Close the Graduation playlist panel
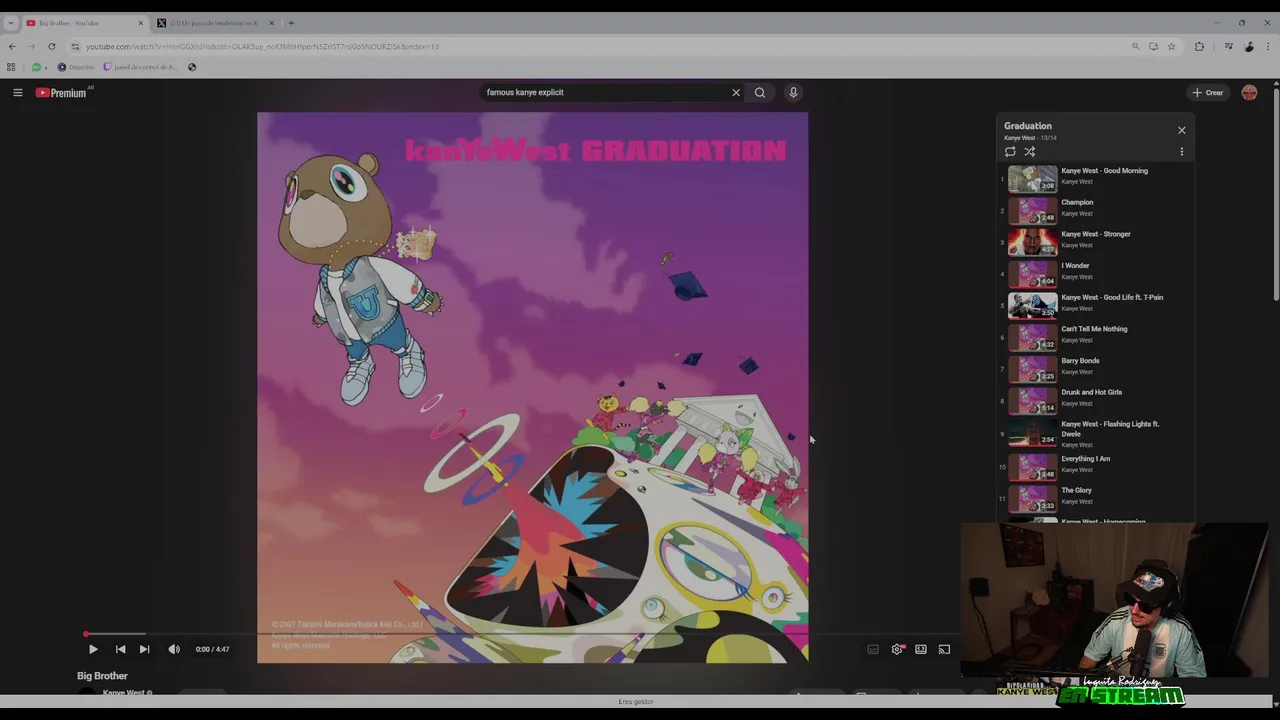Viewport: 1280px width, 720px height. click(x=1181, y=130)
